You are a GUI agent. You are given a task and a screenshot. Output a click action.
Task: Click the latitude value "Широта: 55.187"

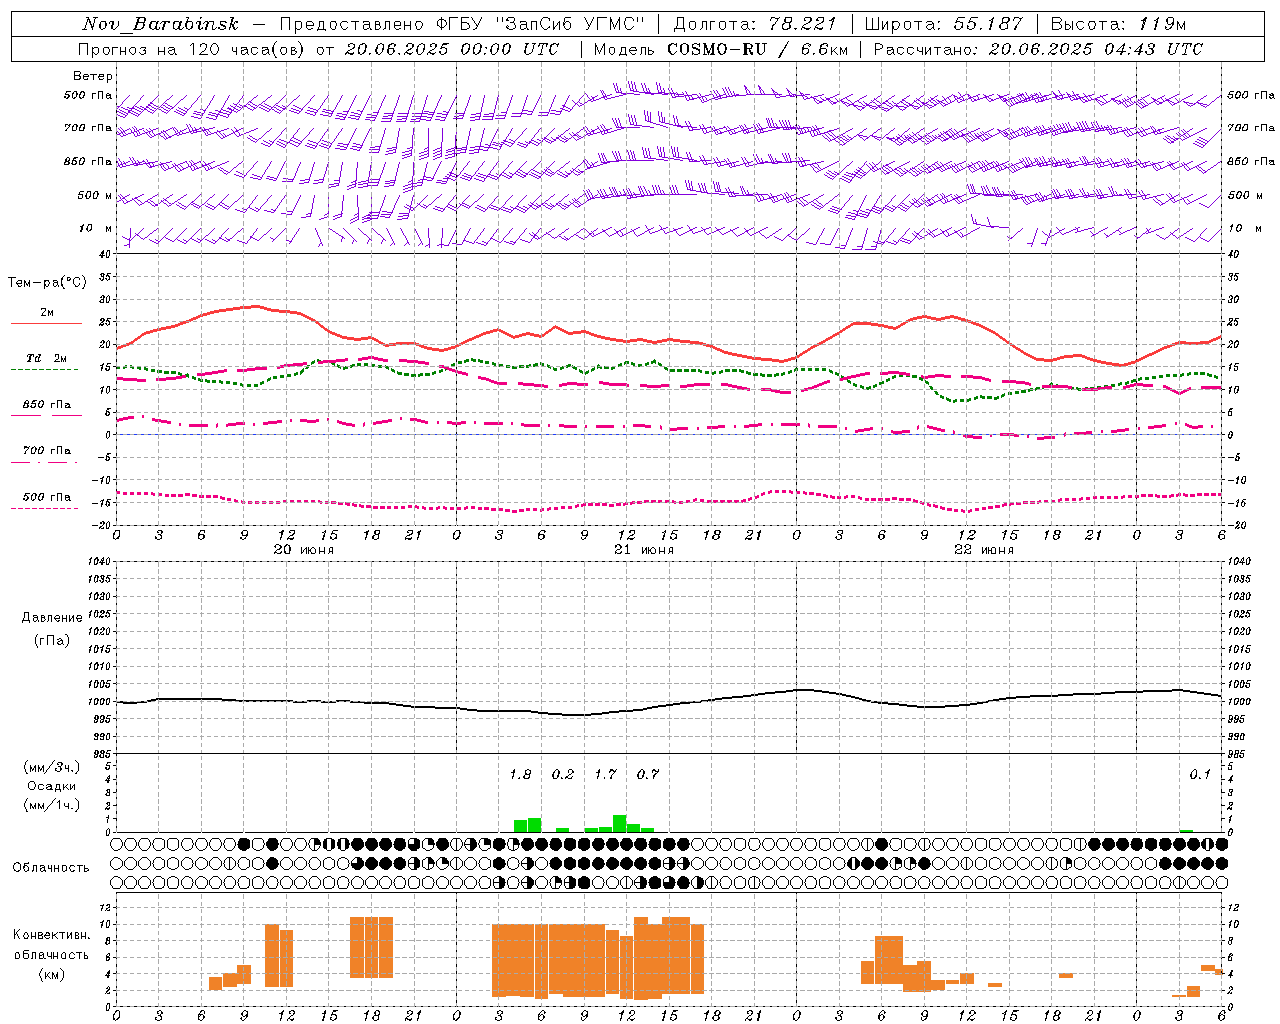tap(944, 24)
